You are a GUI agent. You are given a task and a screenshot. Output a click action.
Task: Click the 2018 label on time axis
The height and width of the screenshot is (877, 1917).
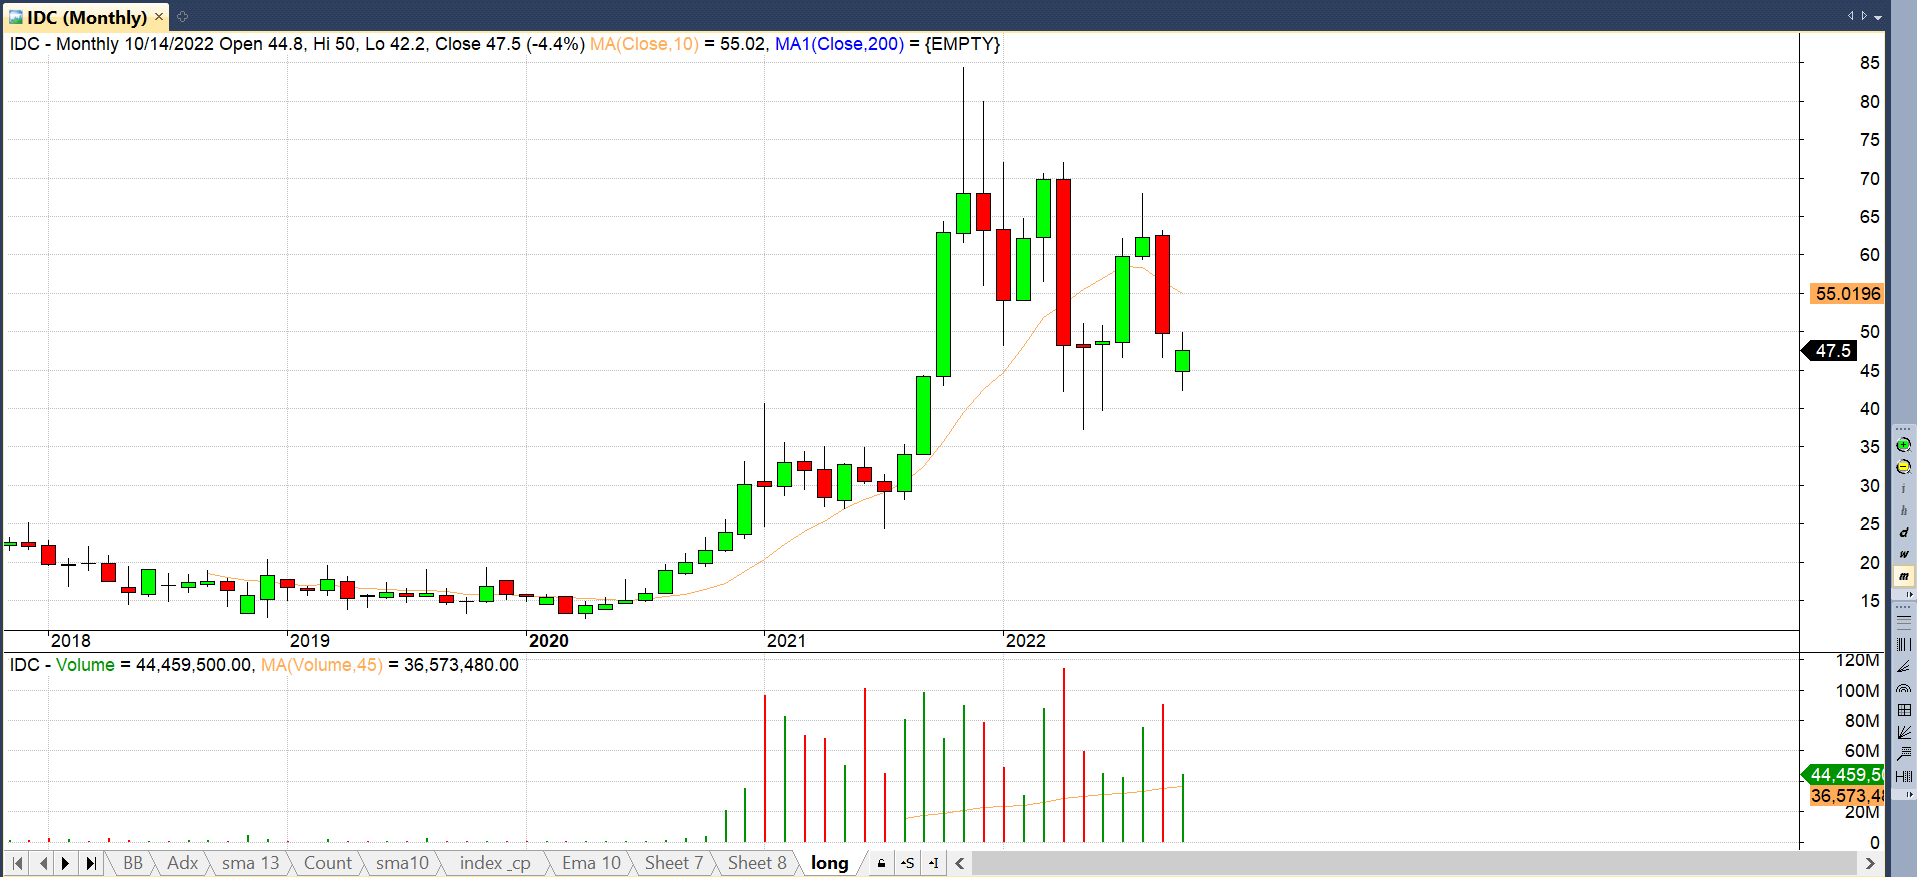[70, 641]
